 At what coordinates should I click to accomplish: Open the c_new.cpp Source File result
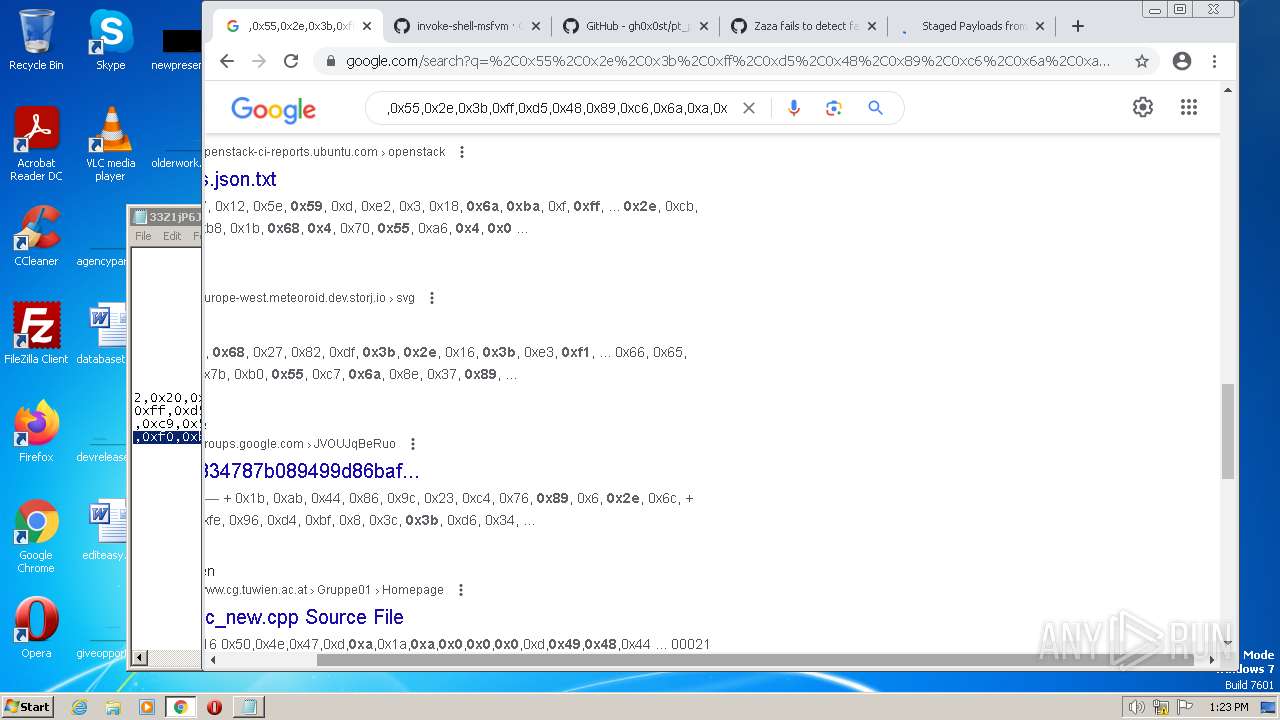click(x=303, y=617)
